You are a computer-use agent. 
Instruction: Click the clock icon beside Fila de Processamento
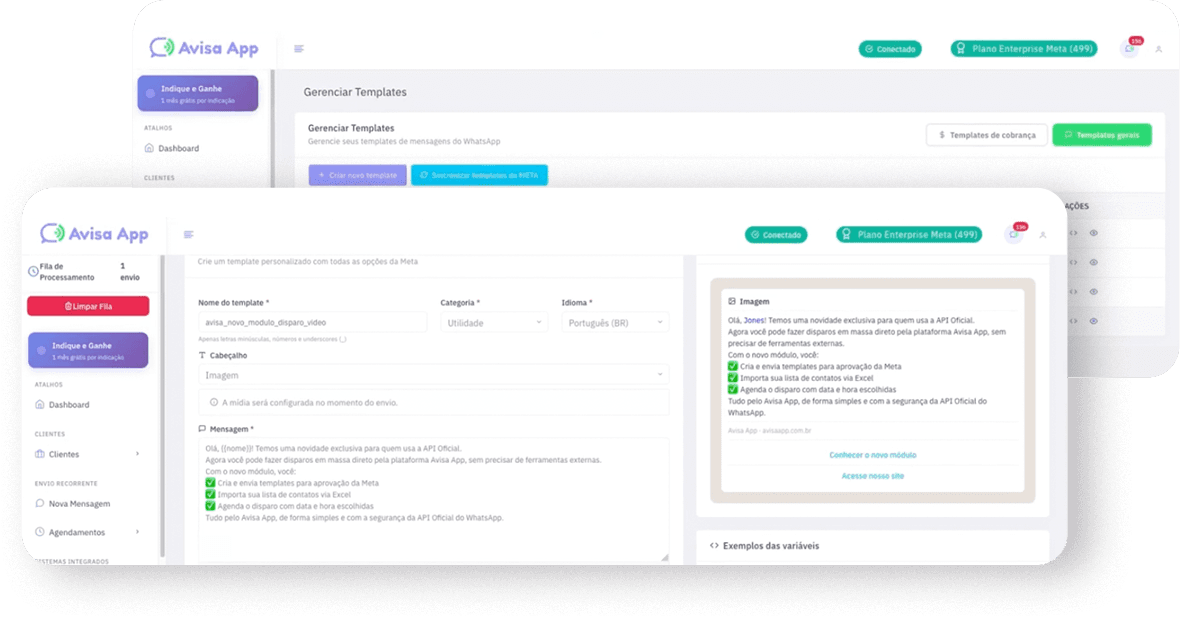tap(33, 272)
